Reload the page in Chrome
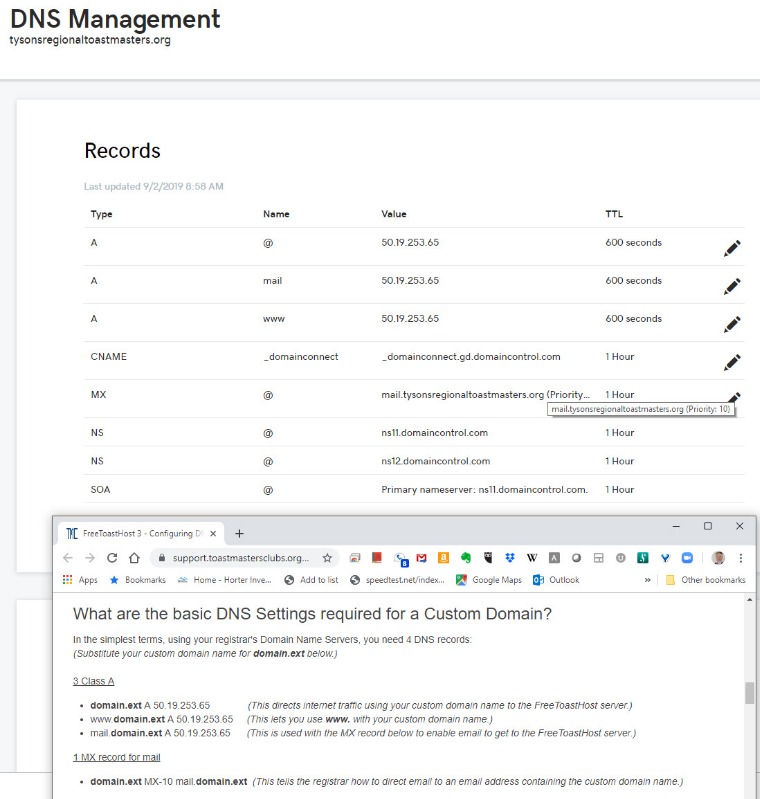Viewport: 760px width, 799px height. point(112,558)
